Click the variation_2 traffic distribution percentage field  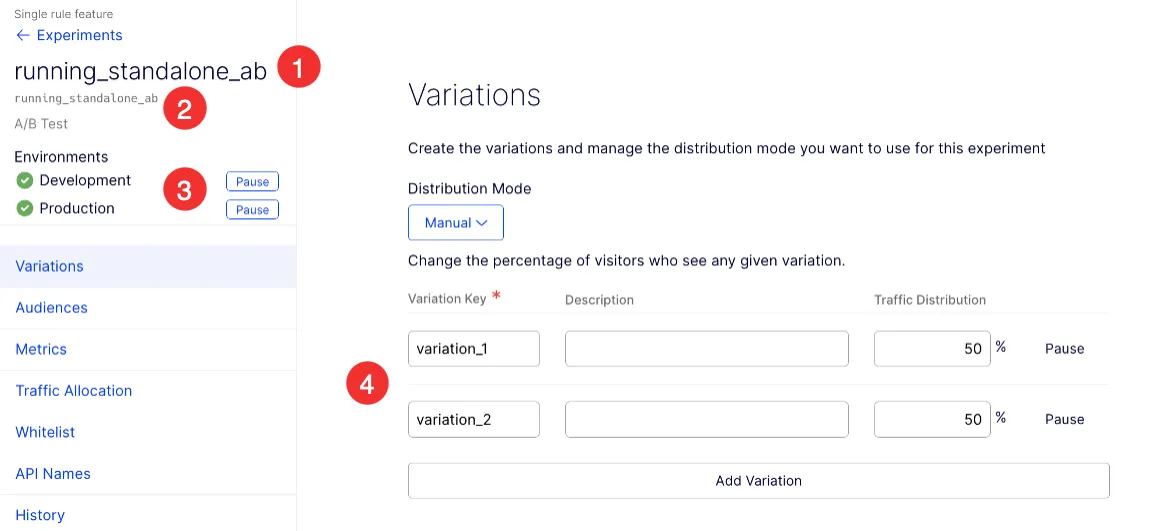coord(932,420)
